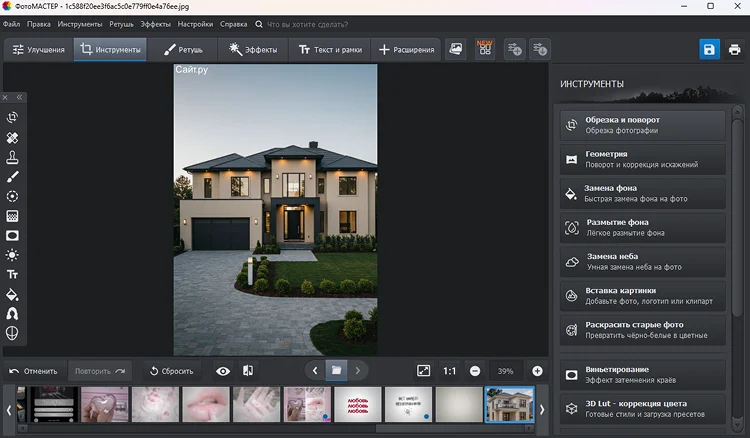This screenshot has width=750, height=438.
Task: Open Раскрасить старые фото tool
Action: click(x=642, y=330)
